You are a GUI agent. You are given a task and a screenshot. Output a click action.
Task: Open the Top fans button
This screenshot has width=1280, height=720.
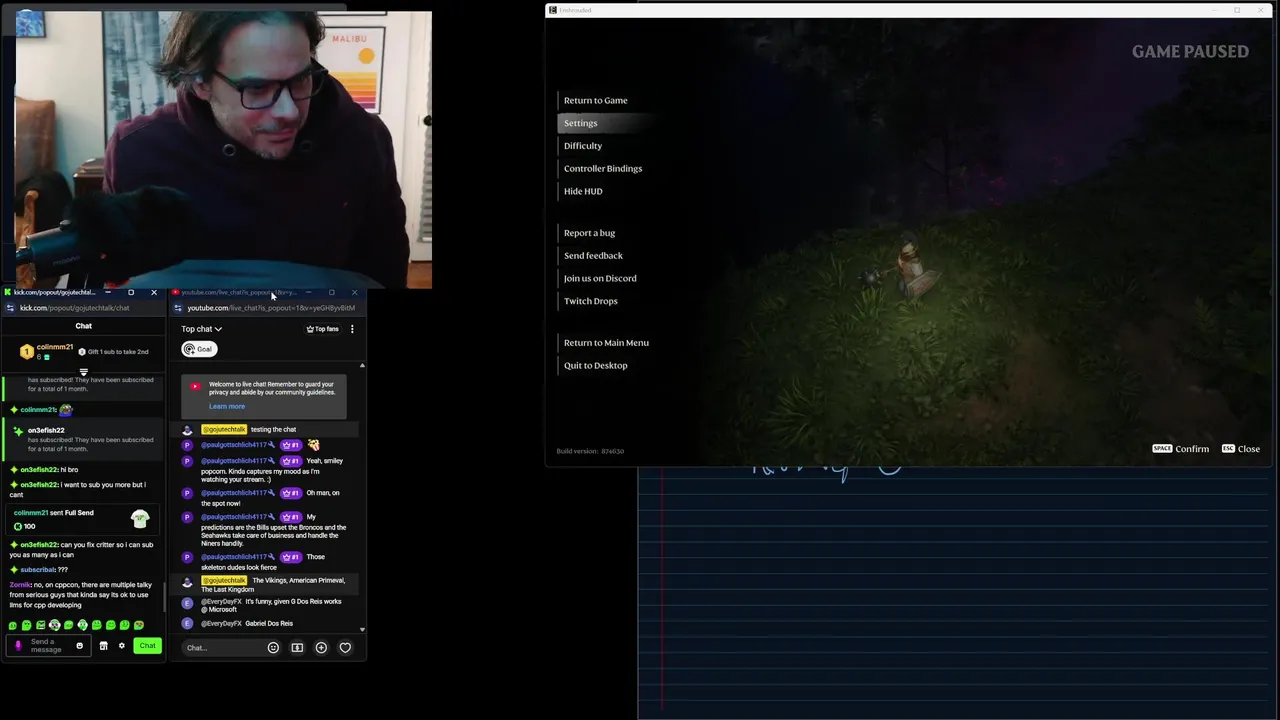[322, 329]
